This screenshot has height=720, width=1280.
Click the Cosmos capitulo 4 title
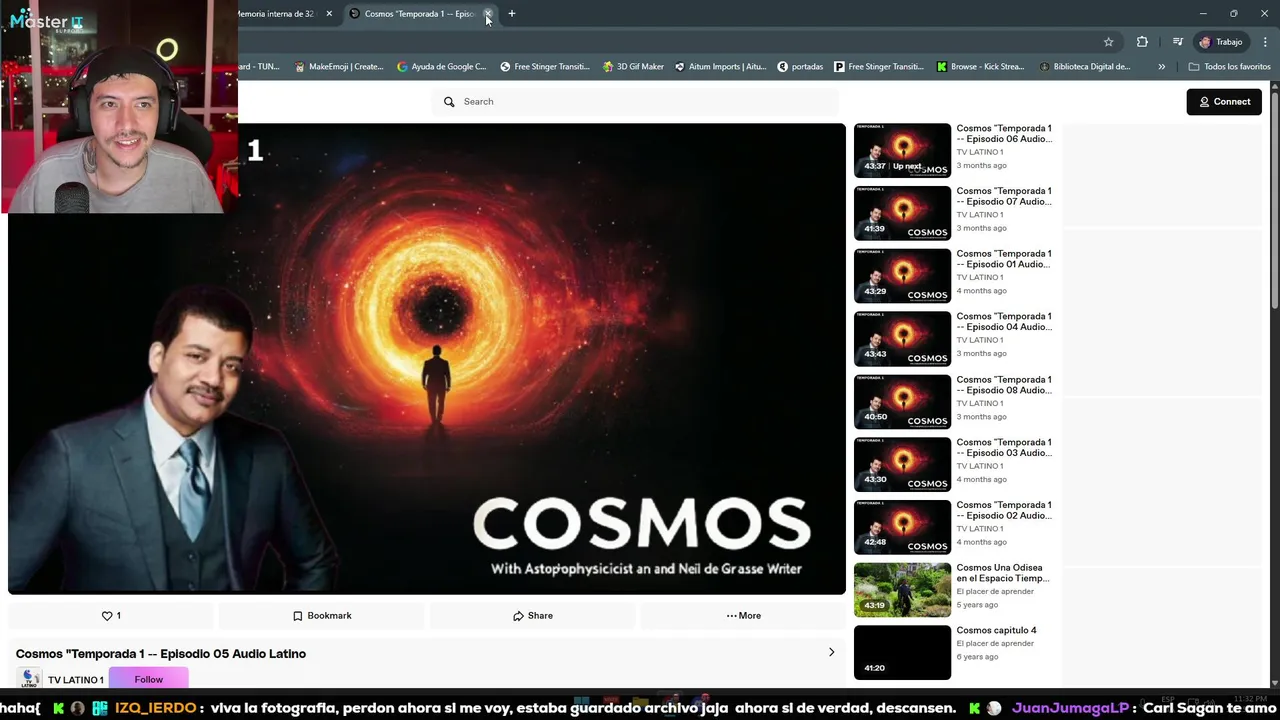tap(996, 630)
